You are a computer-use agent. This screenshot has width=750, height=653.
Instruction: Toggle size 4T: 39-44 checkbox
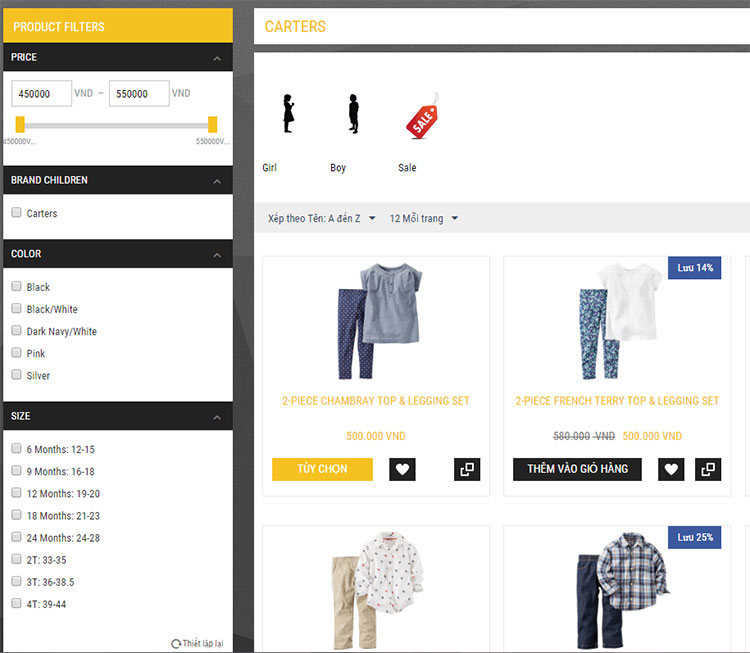point(16,603)
